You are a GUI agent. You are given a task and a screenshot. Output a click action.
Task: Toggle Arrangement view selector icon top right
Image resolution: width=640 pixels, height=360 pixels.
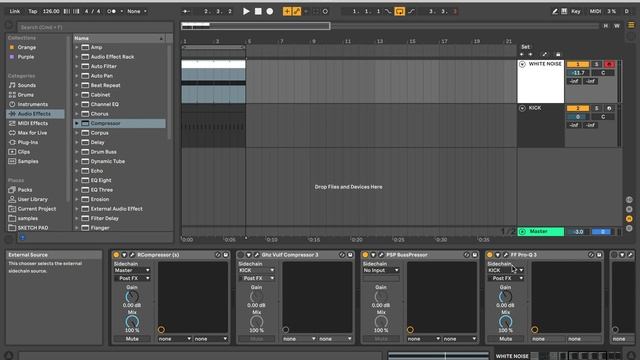click(x=631, y=25)
